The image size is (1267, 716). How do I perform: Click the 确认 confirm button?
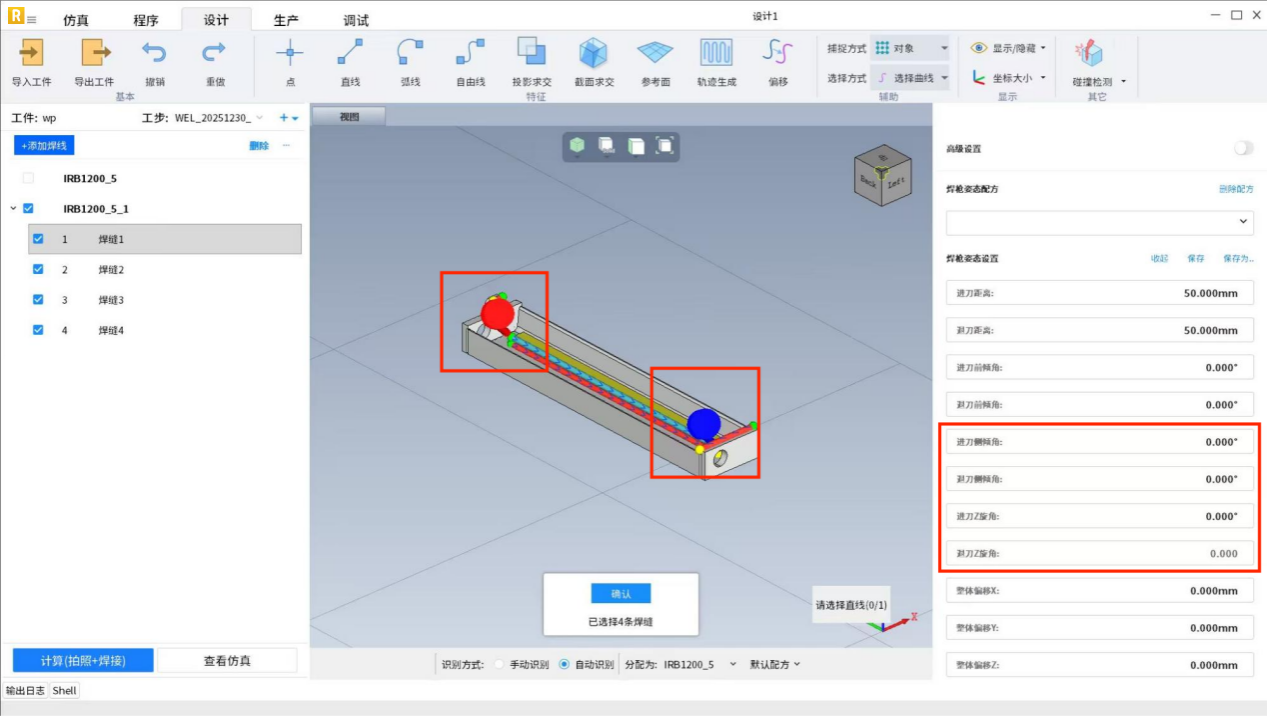coord(620,594)
